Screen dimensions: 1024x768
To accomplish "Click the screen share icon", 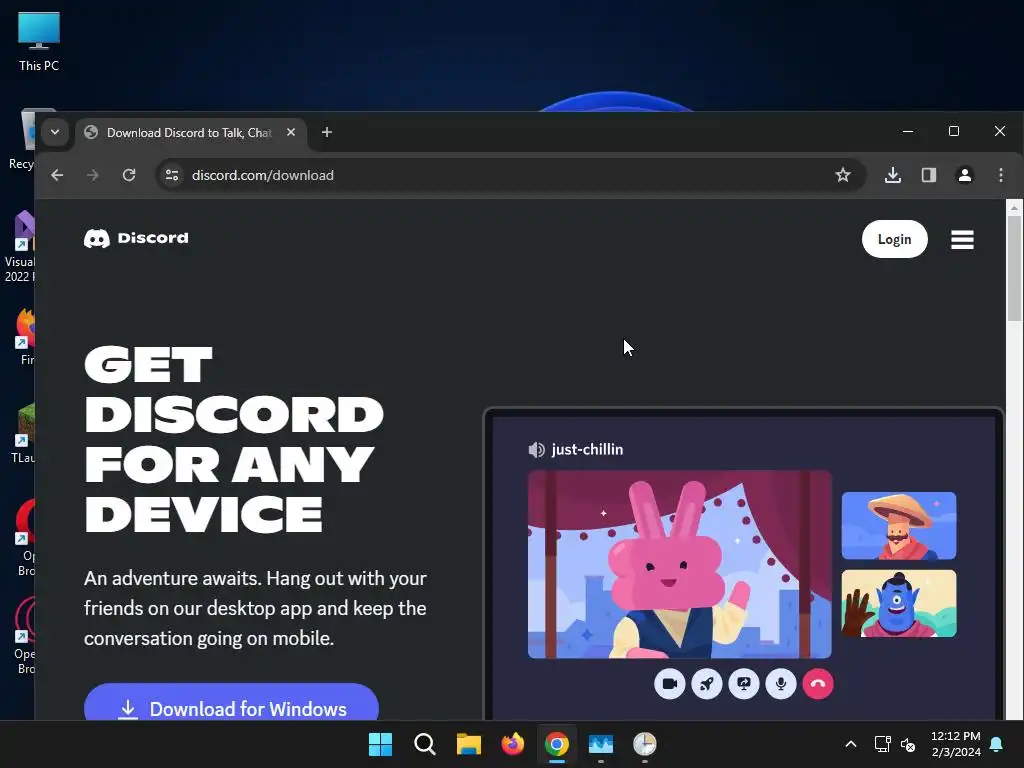I will (x=744, y=684).
